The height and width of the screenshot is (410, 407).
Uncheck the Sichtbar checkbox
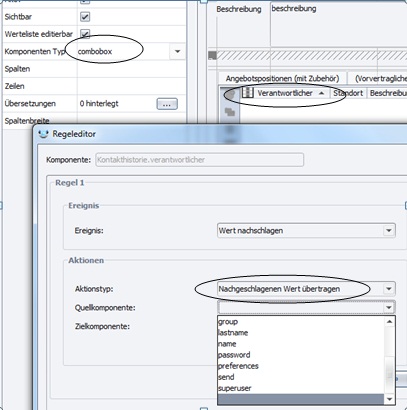(85, 17)
